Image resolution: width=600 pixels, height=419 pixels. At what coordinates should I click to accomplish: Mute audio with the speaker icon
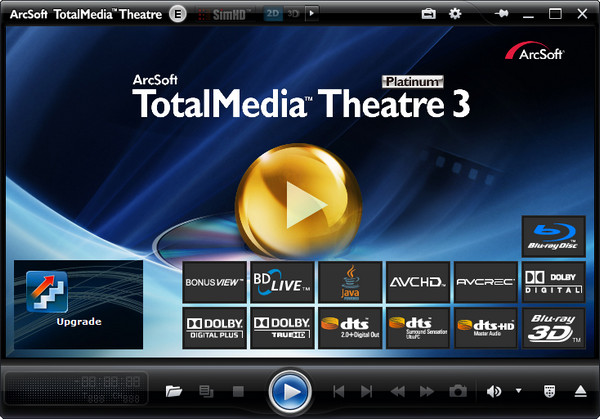[494, 391]
